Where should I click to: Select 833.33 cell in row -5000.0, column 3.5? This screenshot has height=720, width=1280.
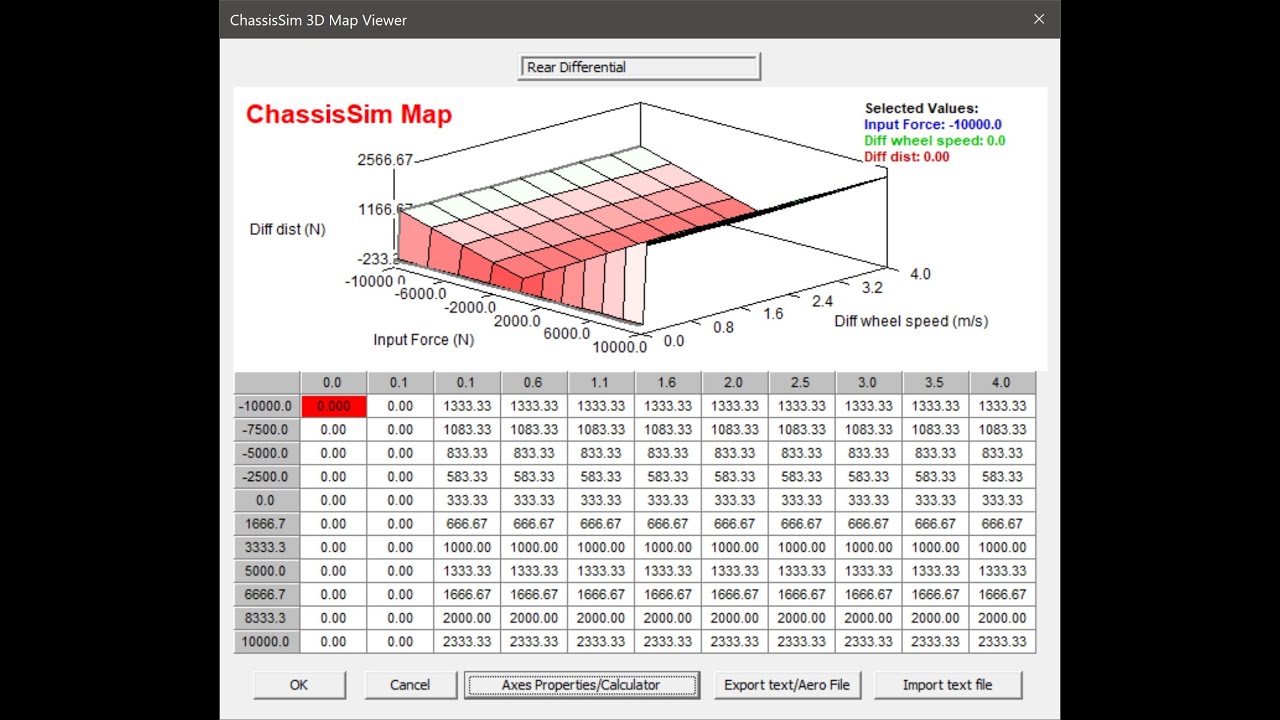click(936, 453)
